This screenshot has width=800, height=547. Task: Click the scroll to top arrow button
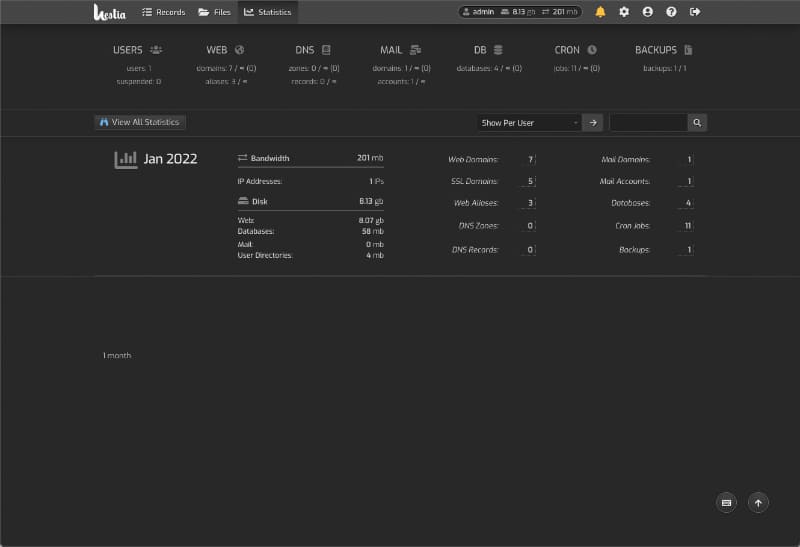[758, 503]
